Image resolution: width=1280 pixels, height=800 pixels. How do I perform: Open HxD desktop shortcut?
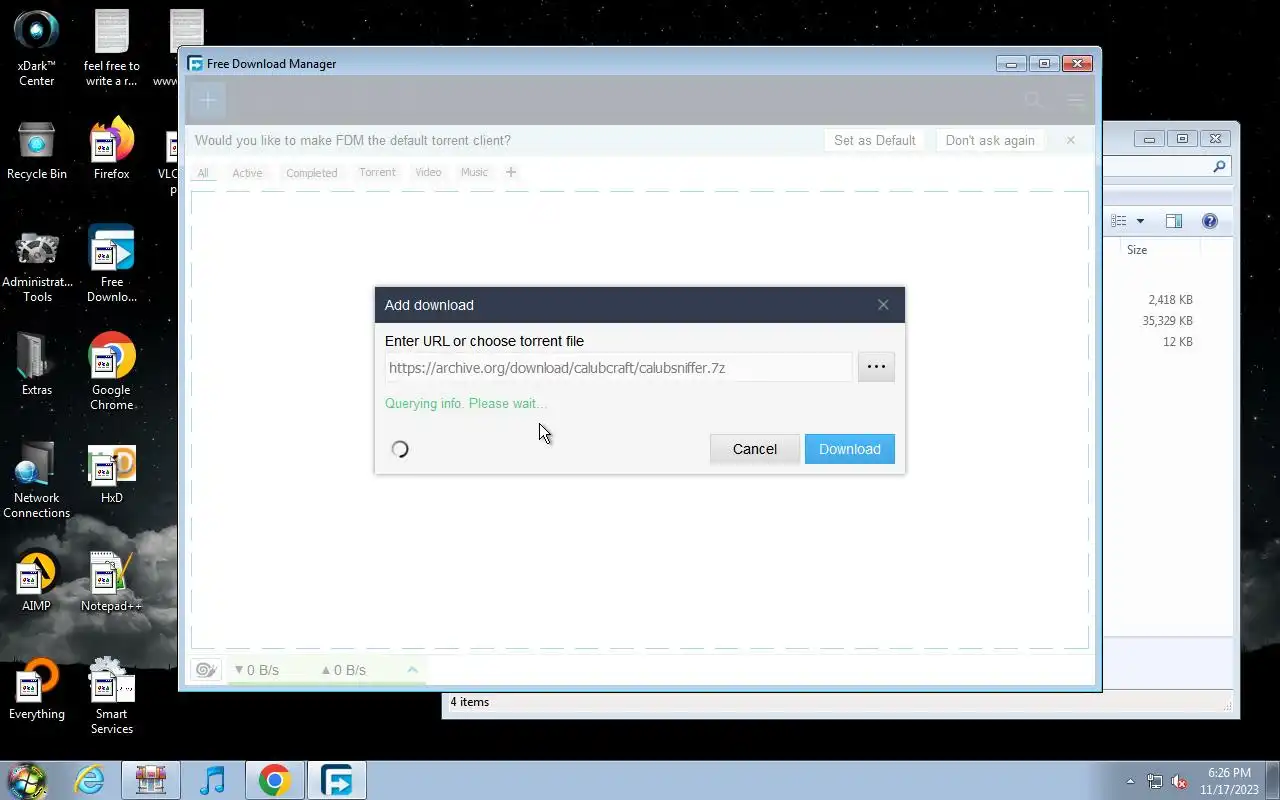click(112, 474)
